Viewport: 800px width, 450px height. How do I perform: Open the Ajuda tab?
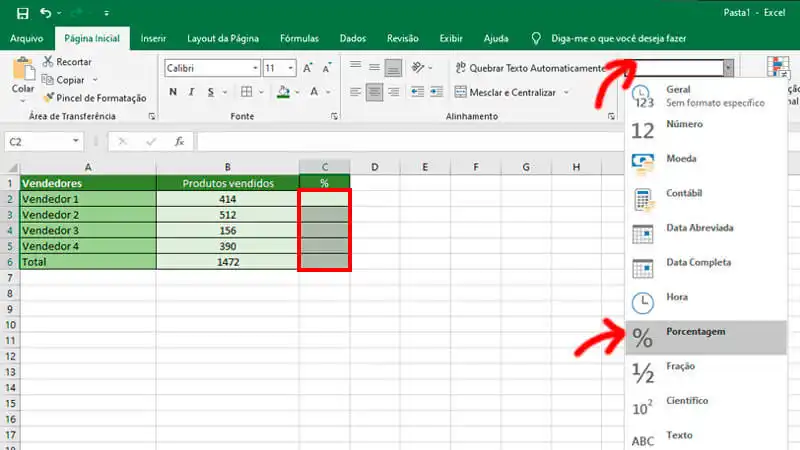tap(496, 39)
